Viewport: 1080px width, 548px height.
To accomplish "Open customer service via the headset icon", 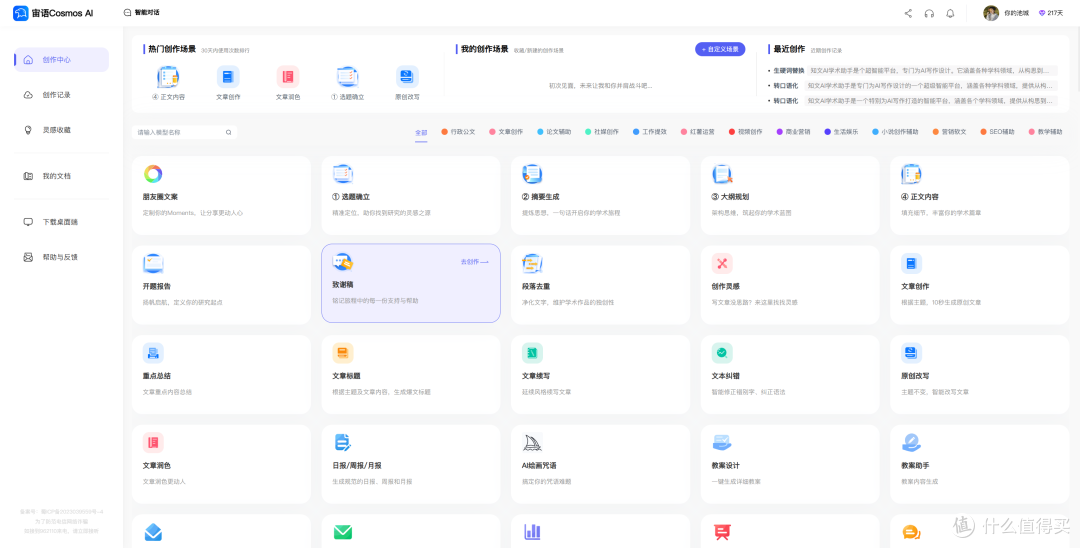I will (x=929, y=13).
